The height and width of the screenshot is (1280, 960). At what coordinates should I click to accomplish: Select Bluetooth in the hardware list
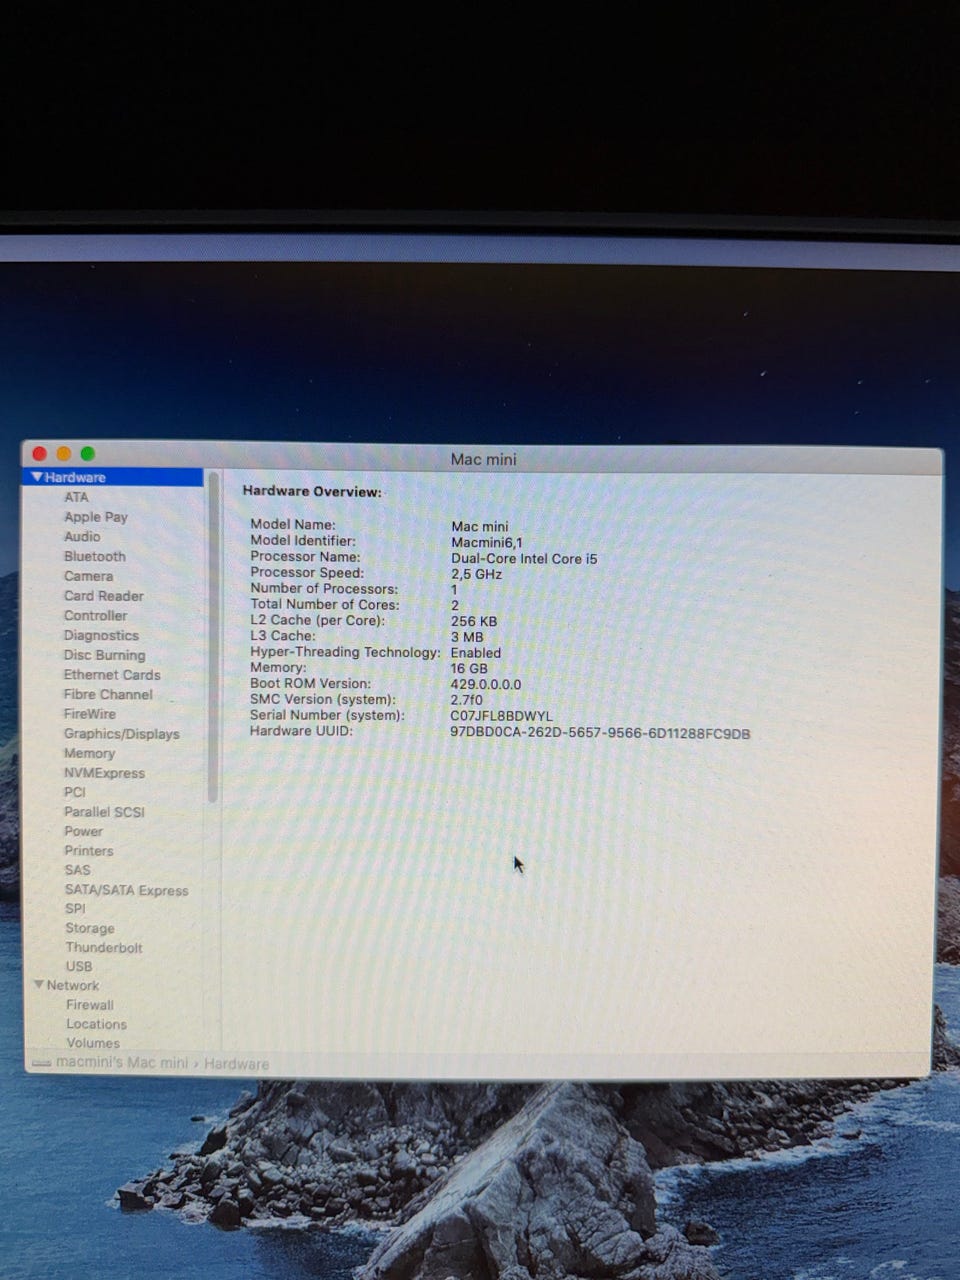95,556
